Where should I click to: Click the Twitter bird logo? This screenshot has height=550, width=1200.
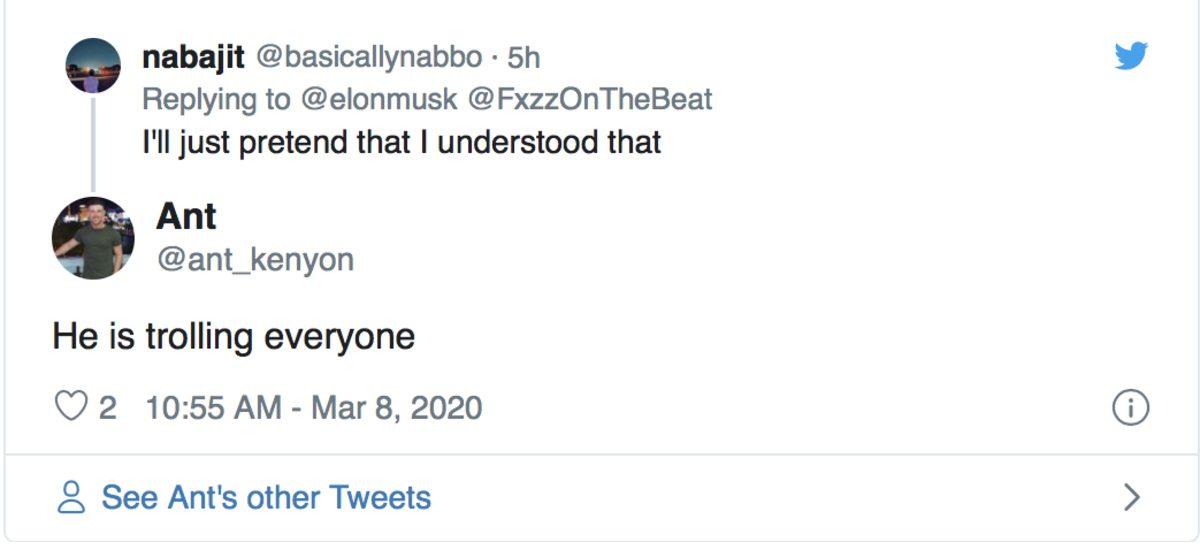pyautogui.click(x=1131, y=56)
